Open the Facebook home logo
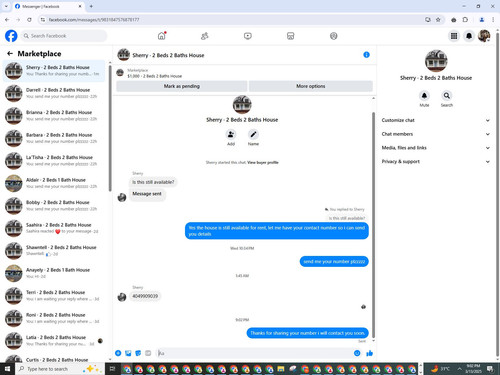Viewport: 500px width, 375px height. 11,36
